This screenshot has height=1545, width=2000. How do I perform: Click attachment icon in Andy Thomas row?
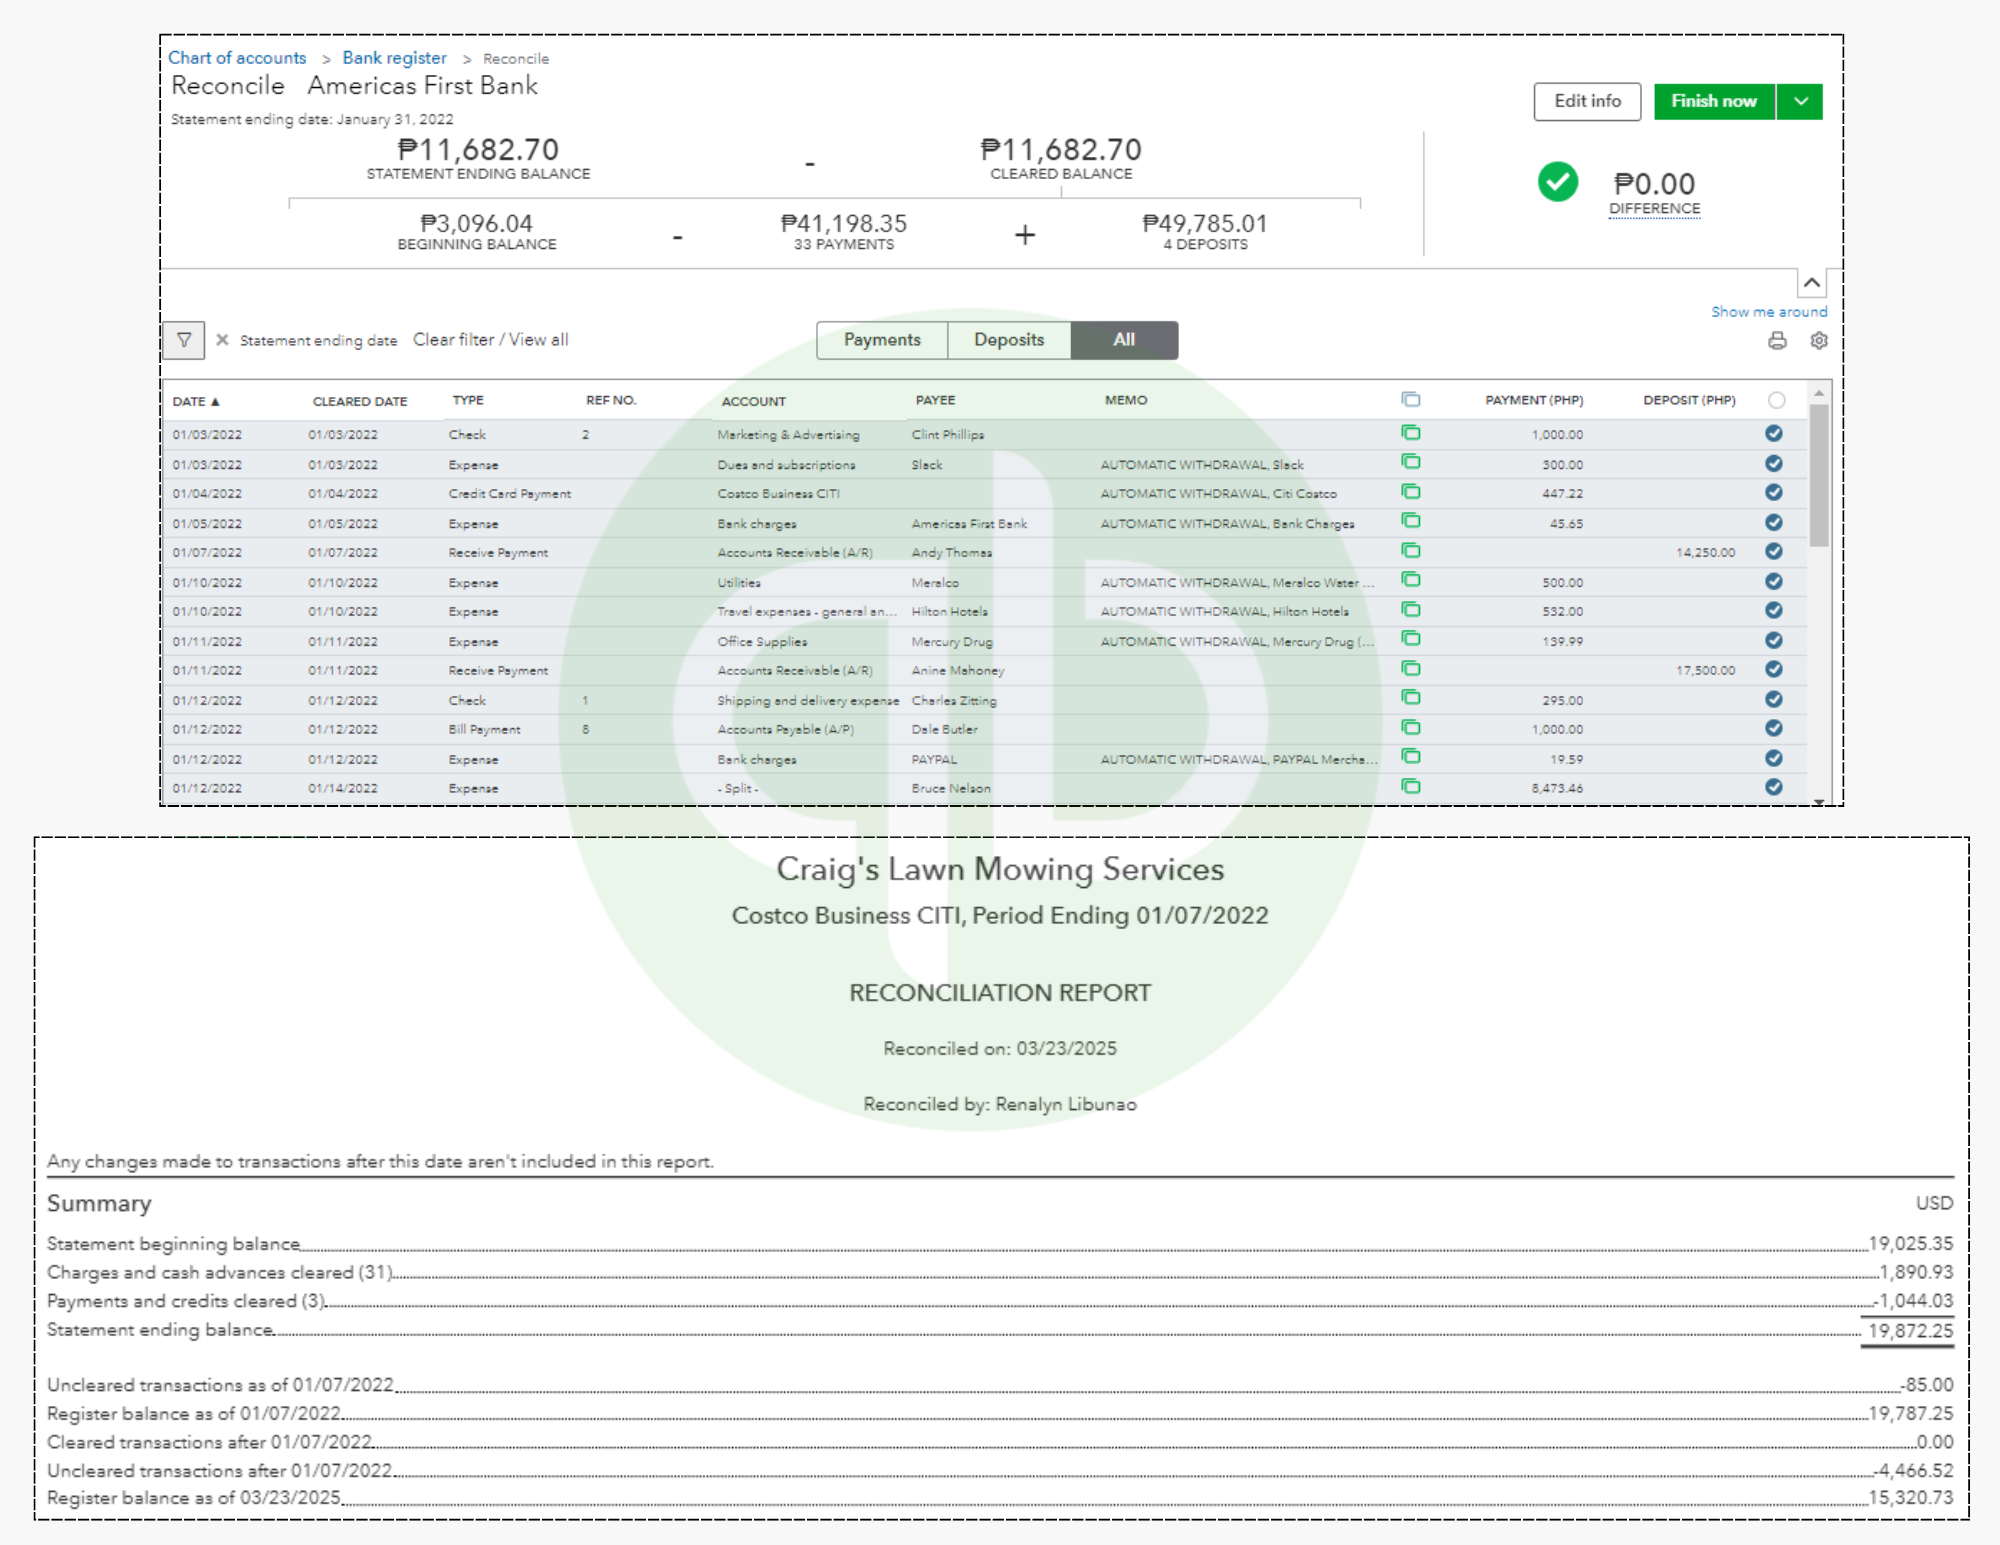1411,551
